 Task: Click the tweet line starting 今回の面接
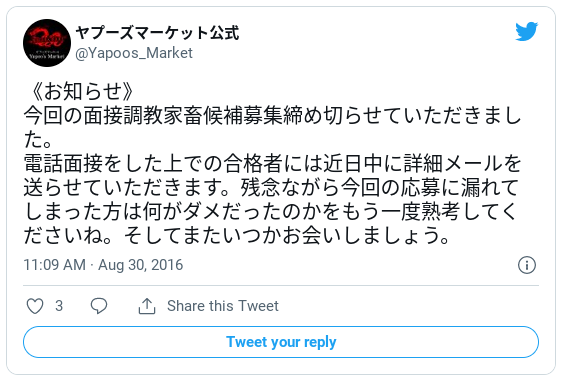click(x=272, y=116)
